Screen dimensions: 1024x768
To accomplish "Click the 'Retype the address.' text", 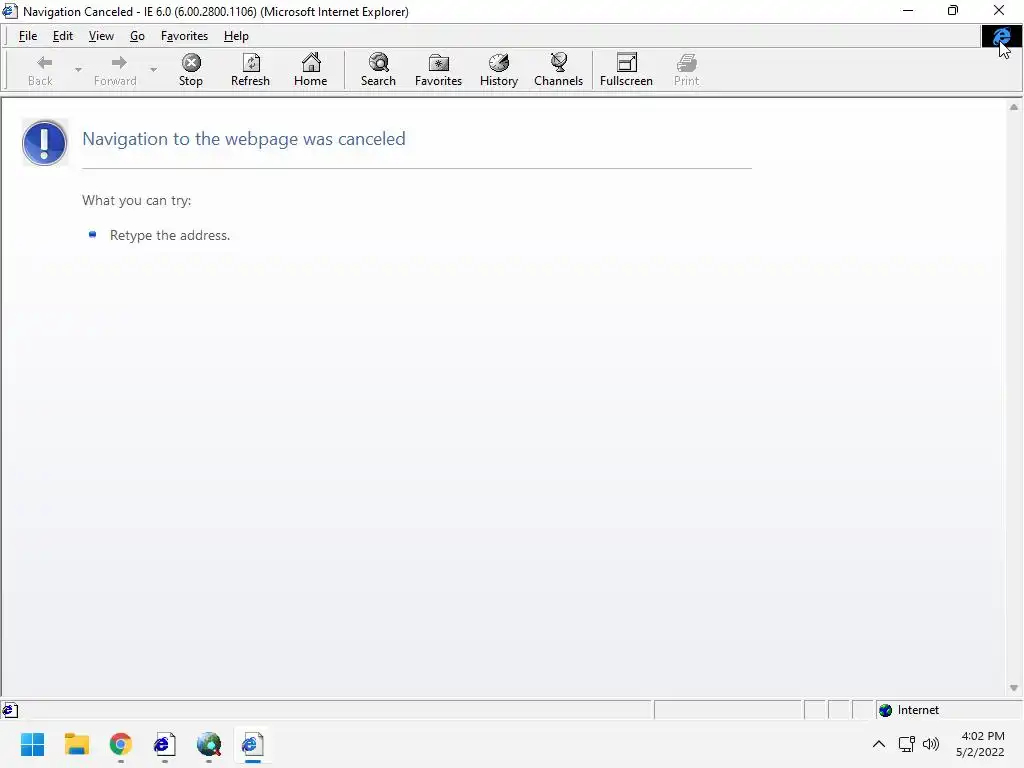I will tap(170, 235).
